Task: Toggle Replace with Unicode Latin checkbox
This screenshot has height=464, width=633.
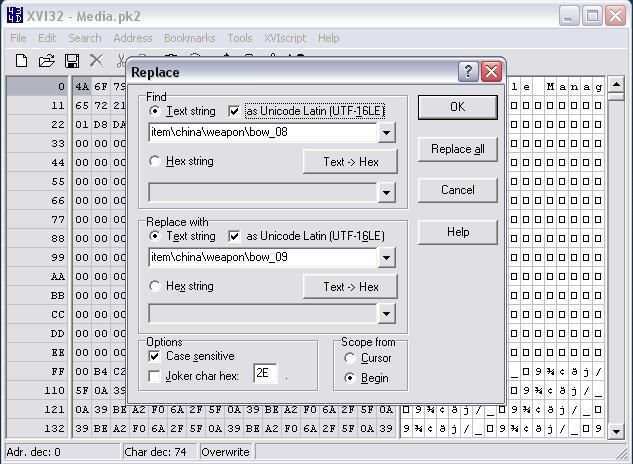Action: pyautogui.click(x=234, y=236)
